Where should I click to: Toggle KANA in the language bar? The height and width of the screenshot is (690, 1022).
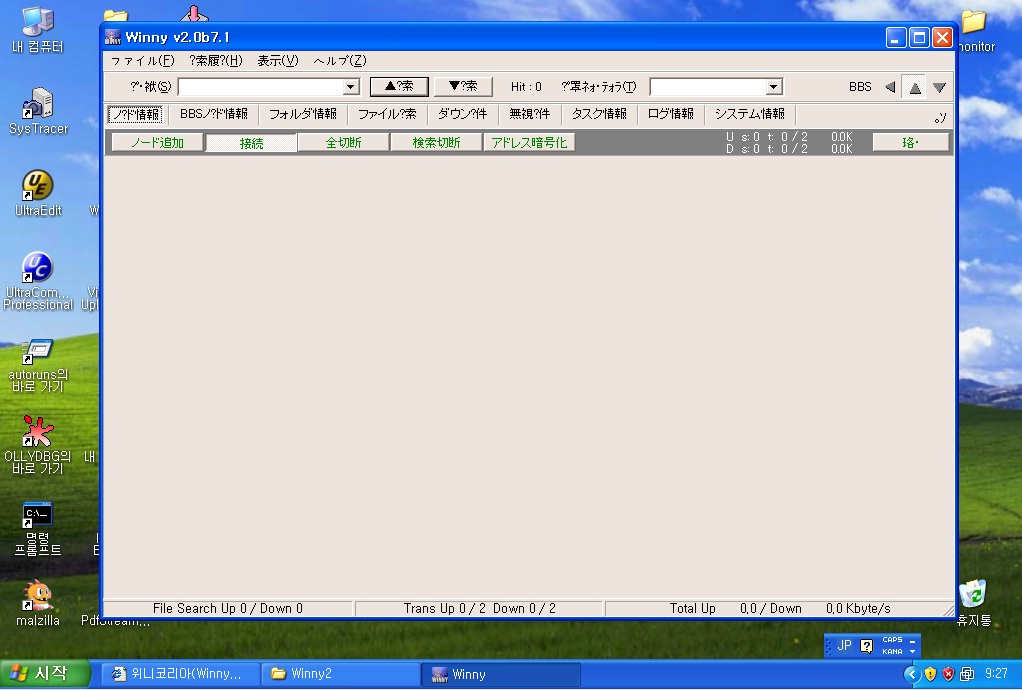point(892,651)
